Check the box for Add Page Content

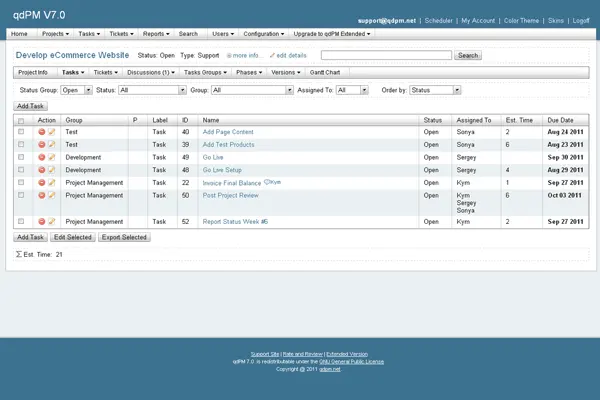tap(21, 132)
